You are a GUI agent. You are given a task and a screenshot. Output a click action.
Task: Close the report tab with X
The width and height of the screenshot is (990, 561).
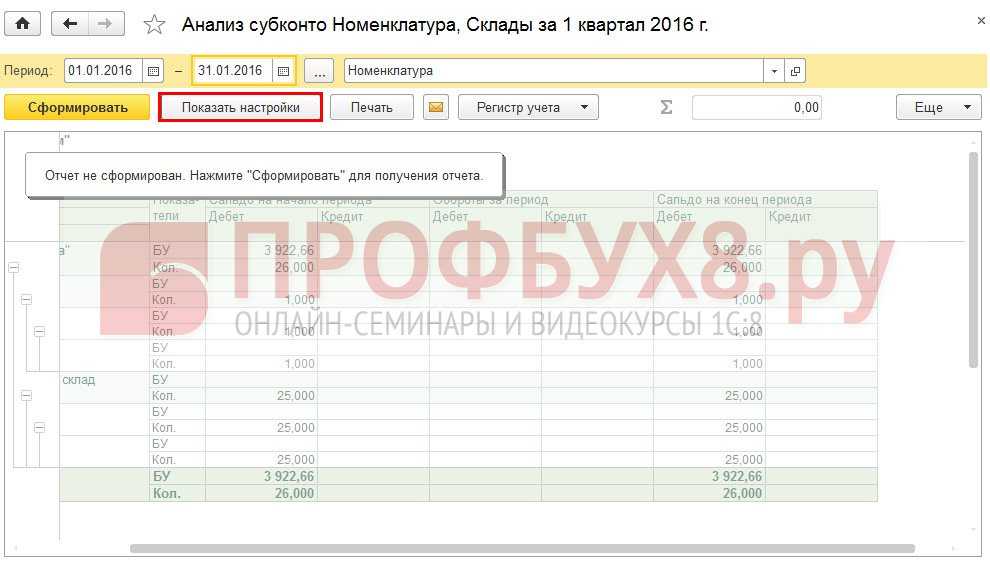tap(981, 21)
